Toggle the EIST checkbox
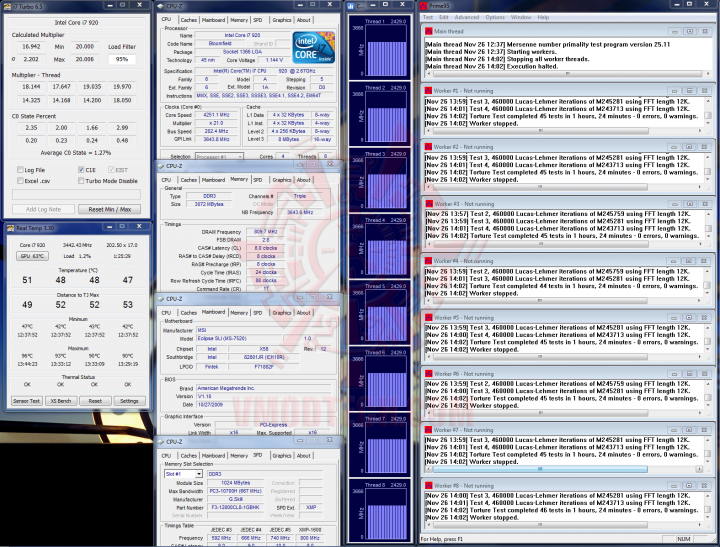 111,170
